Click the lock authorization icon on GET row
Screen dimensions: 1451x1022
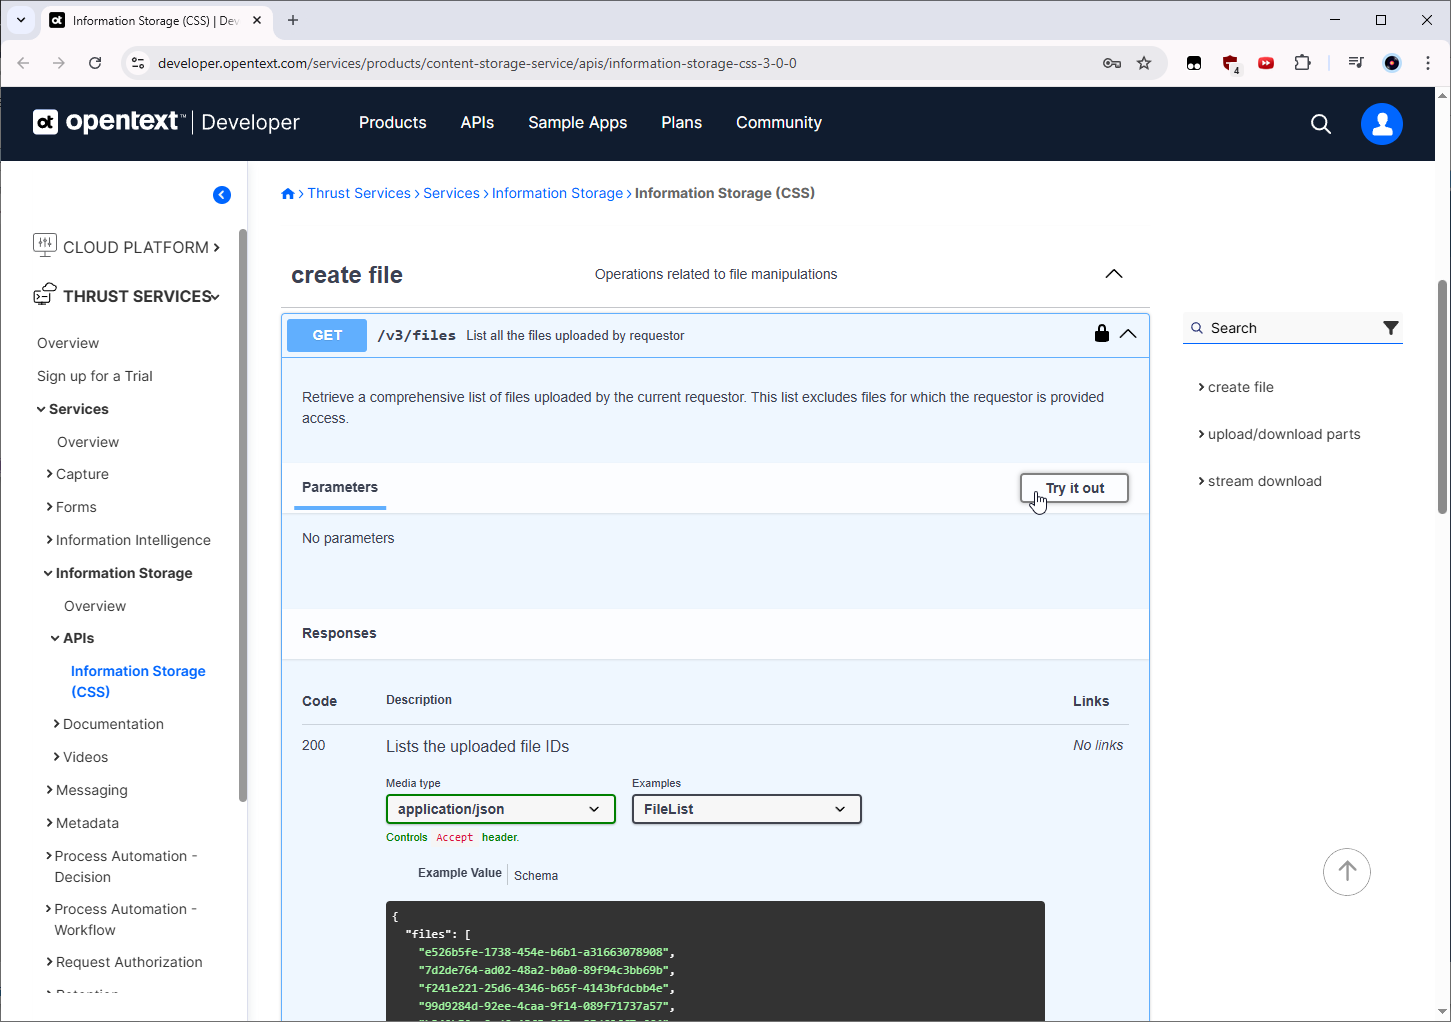tap(1102, 334)
